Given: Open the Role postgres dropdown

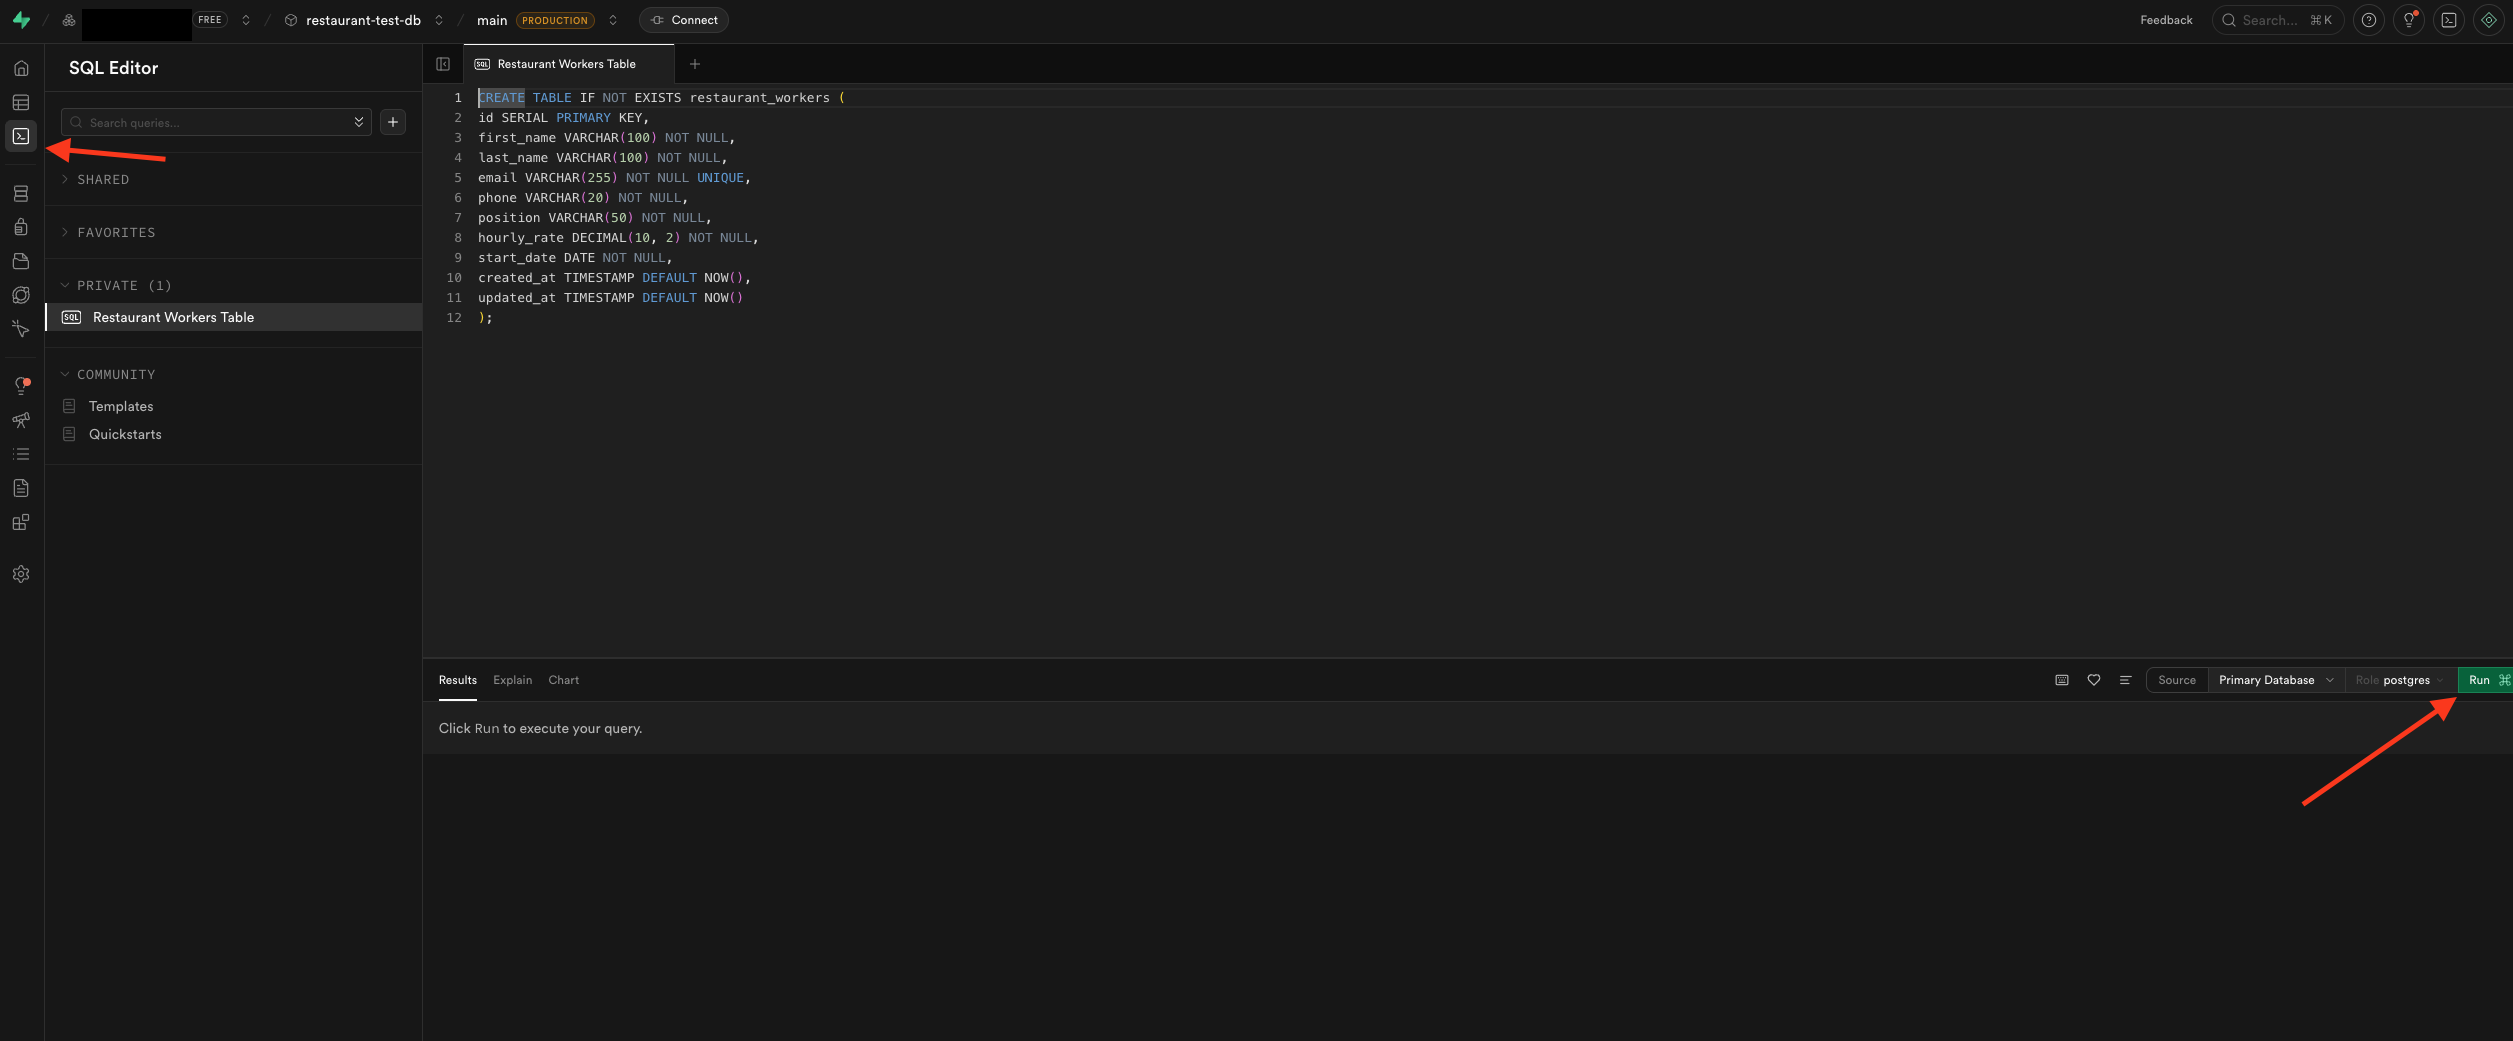Looking at the screenshot, I should (2399, 680).
